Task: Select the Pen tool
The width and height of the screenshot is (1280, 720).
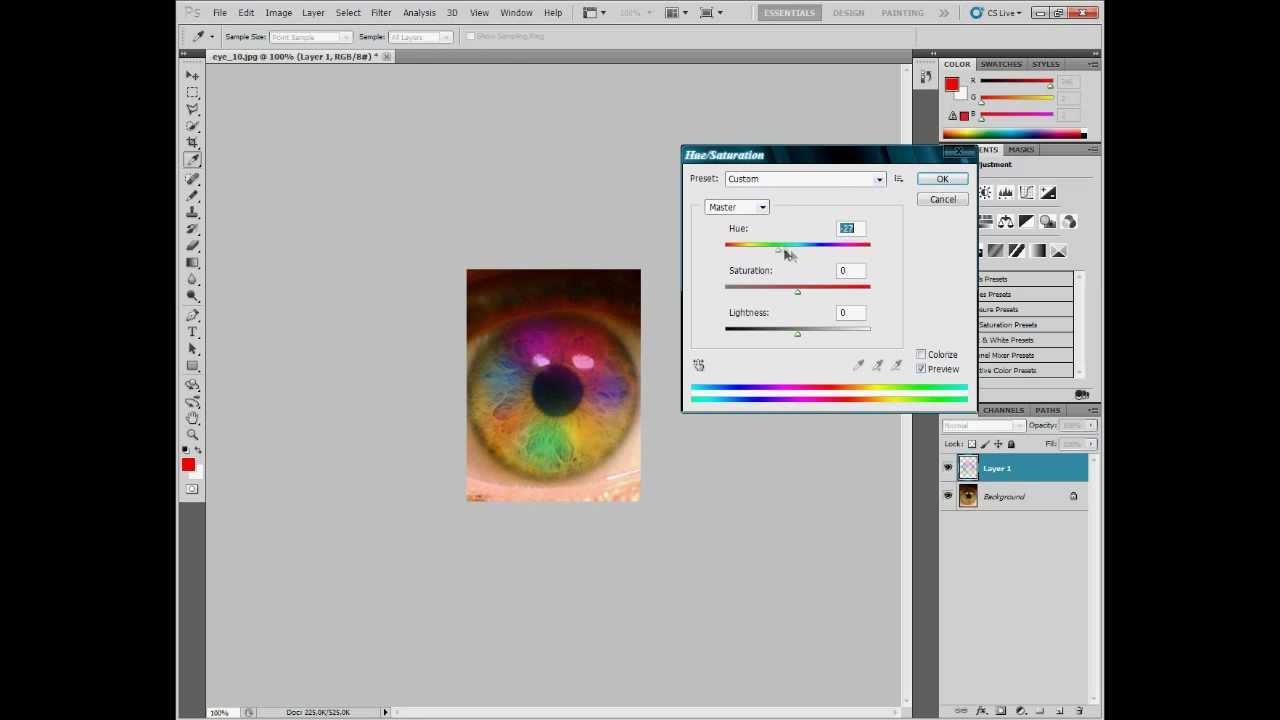Action: [x=192, y=315]
